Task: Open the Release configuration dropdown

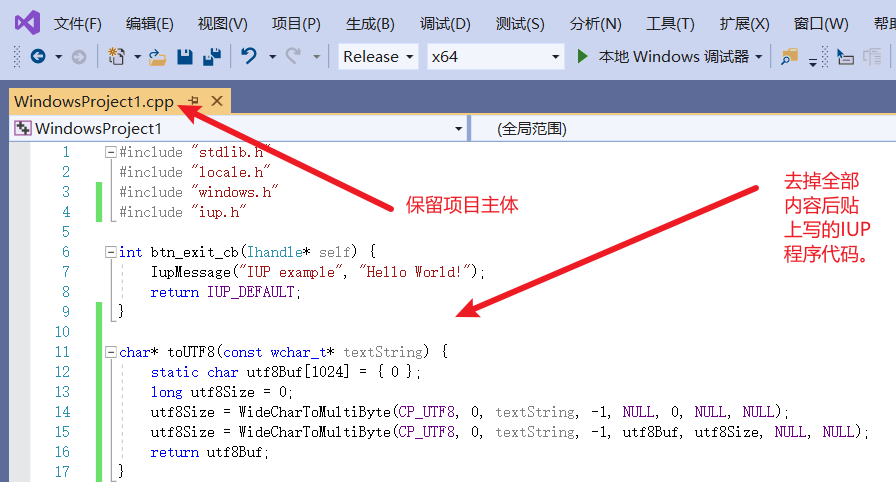Action: click(x=378, y=57)
